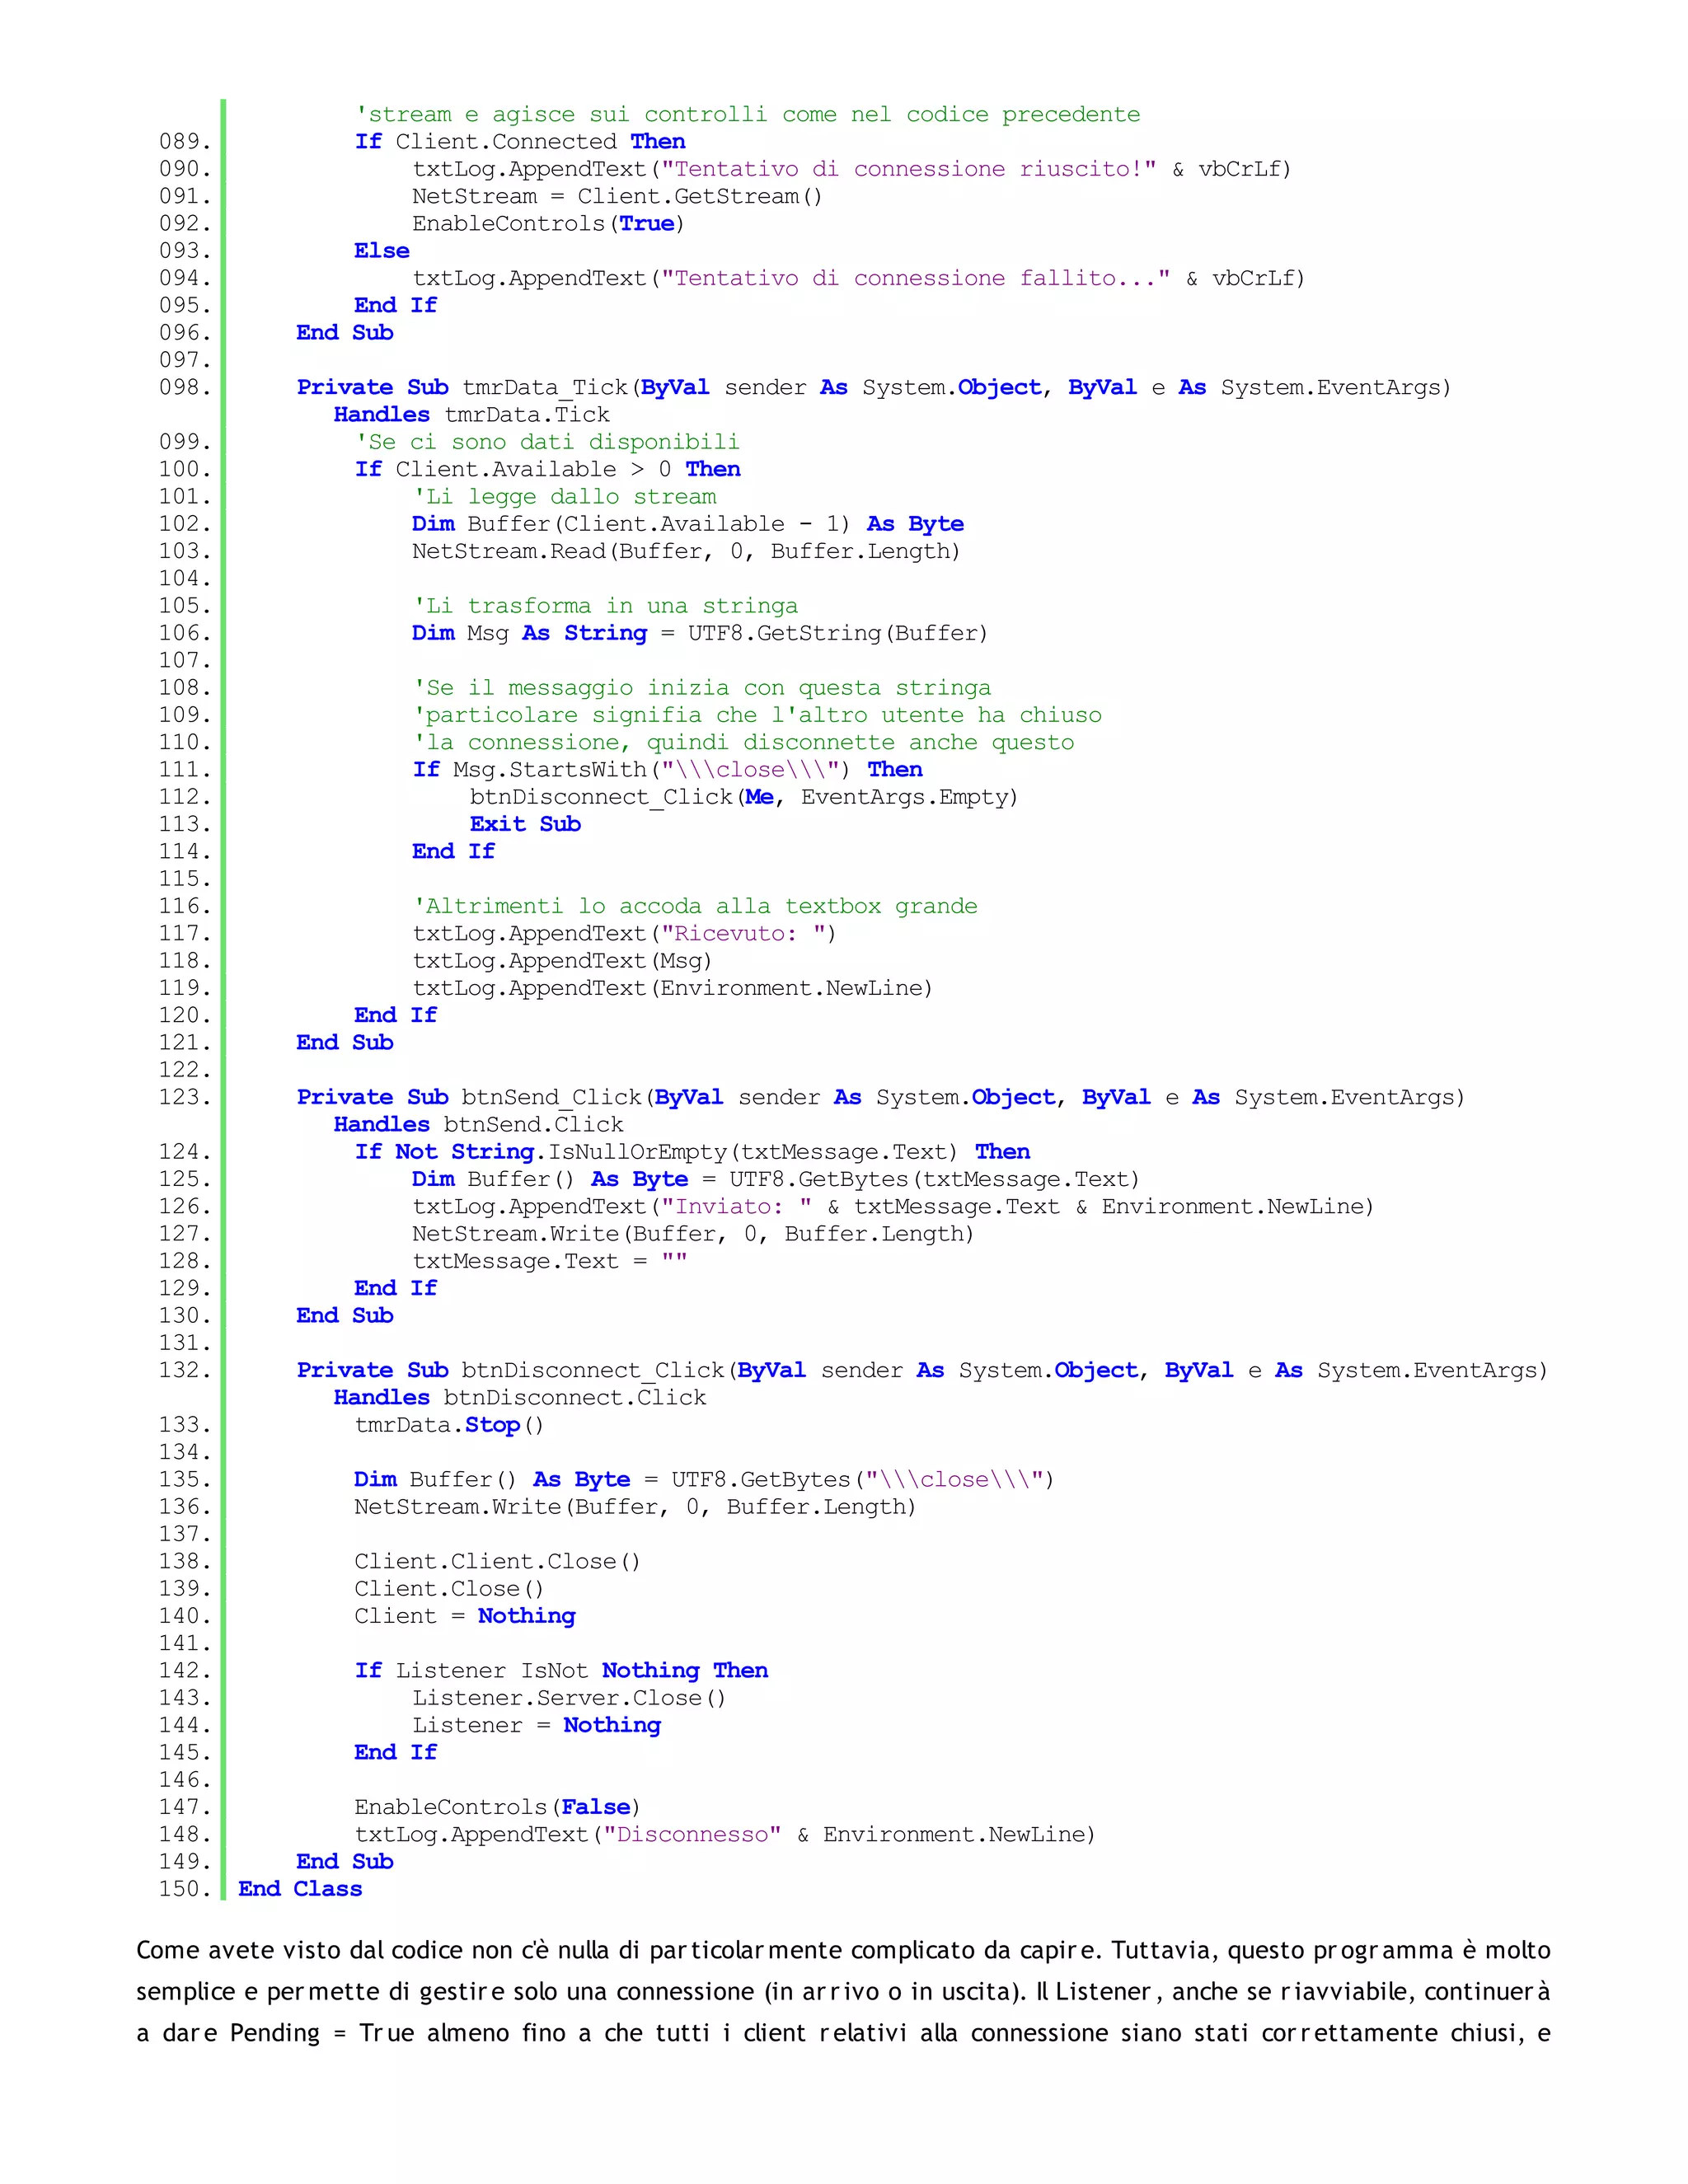The width and height of the screenshot is (1688, 2184).
Task: Click 'Client.Client.Close()' on line 138
Action: (x=497, y=1562)
